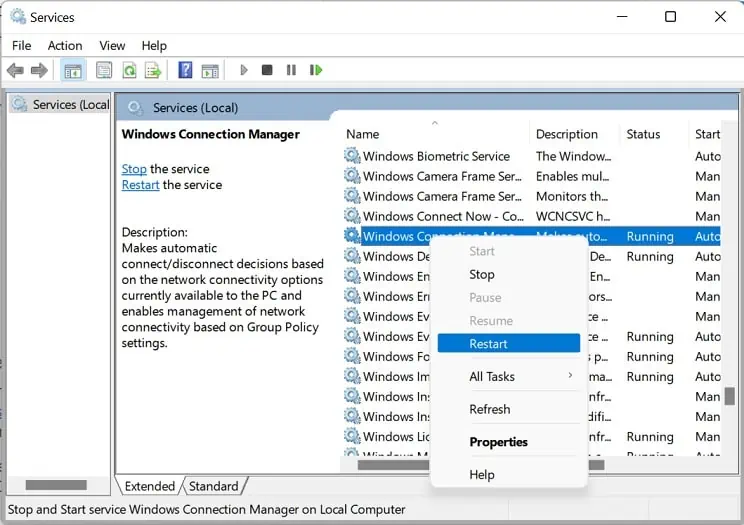Select Windows Connect Now - Co... row
This screenshot has width=744, height=525.
(531, 216)
